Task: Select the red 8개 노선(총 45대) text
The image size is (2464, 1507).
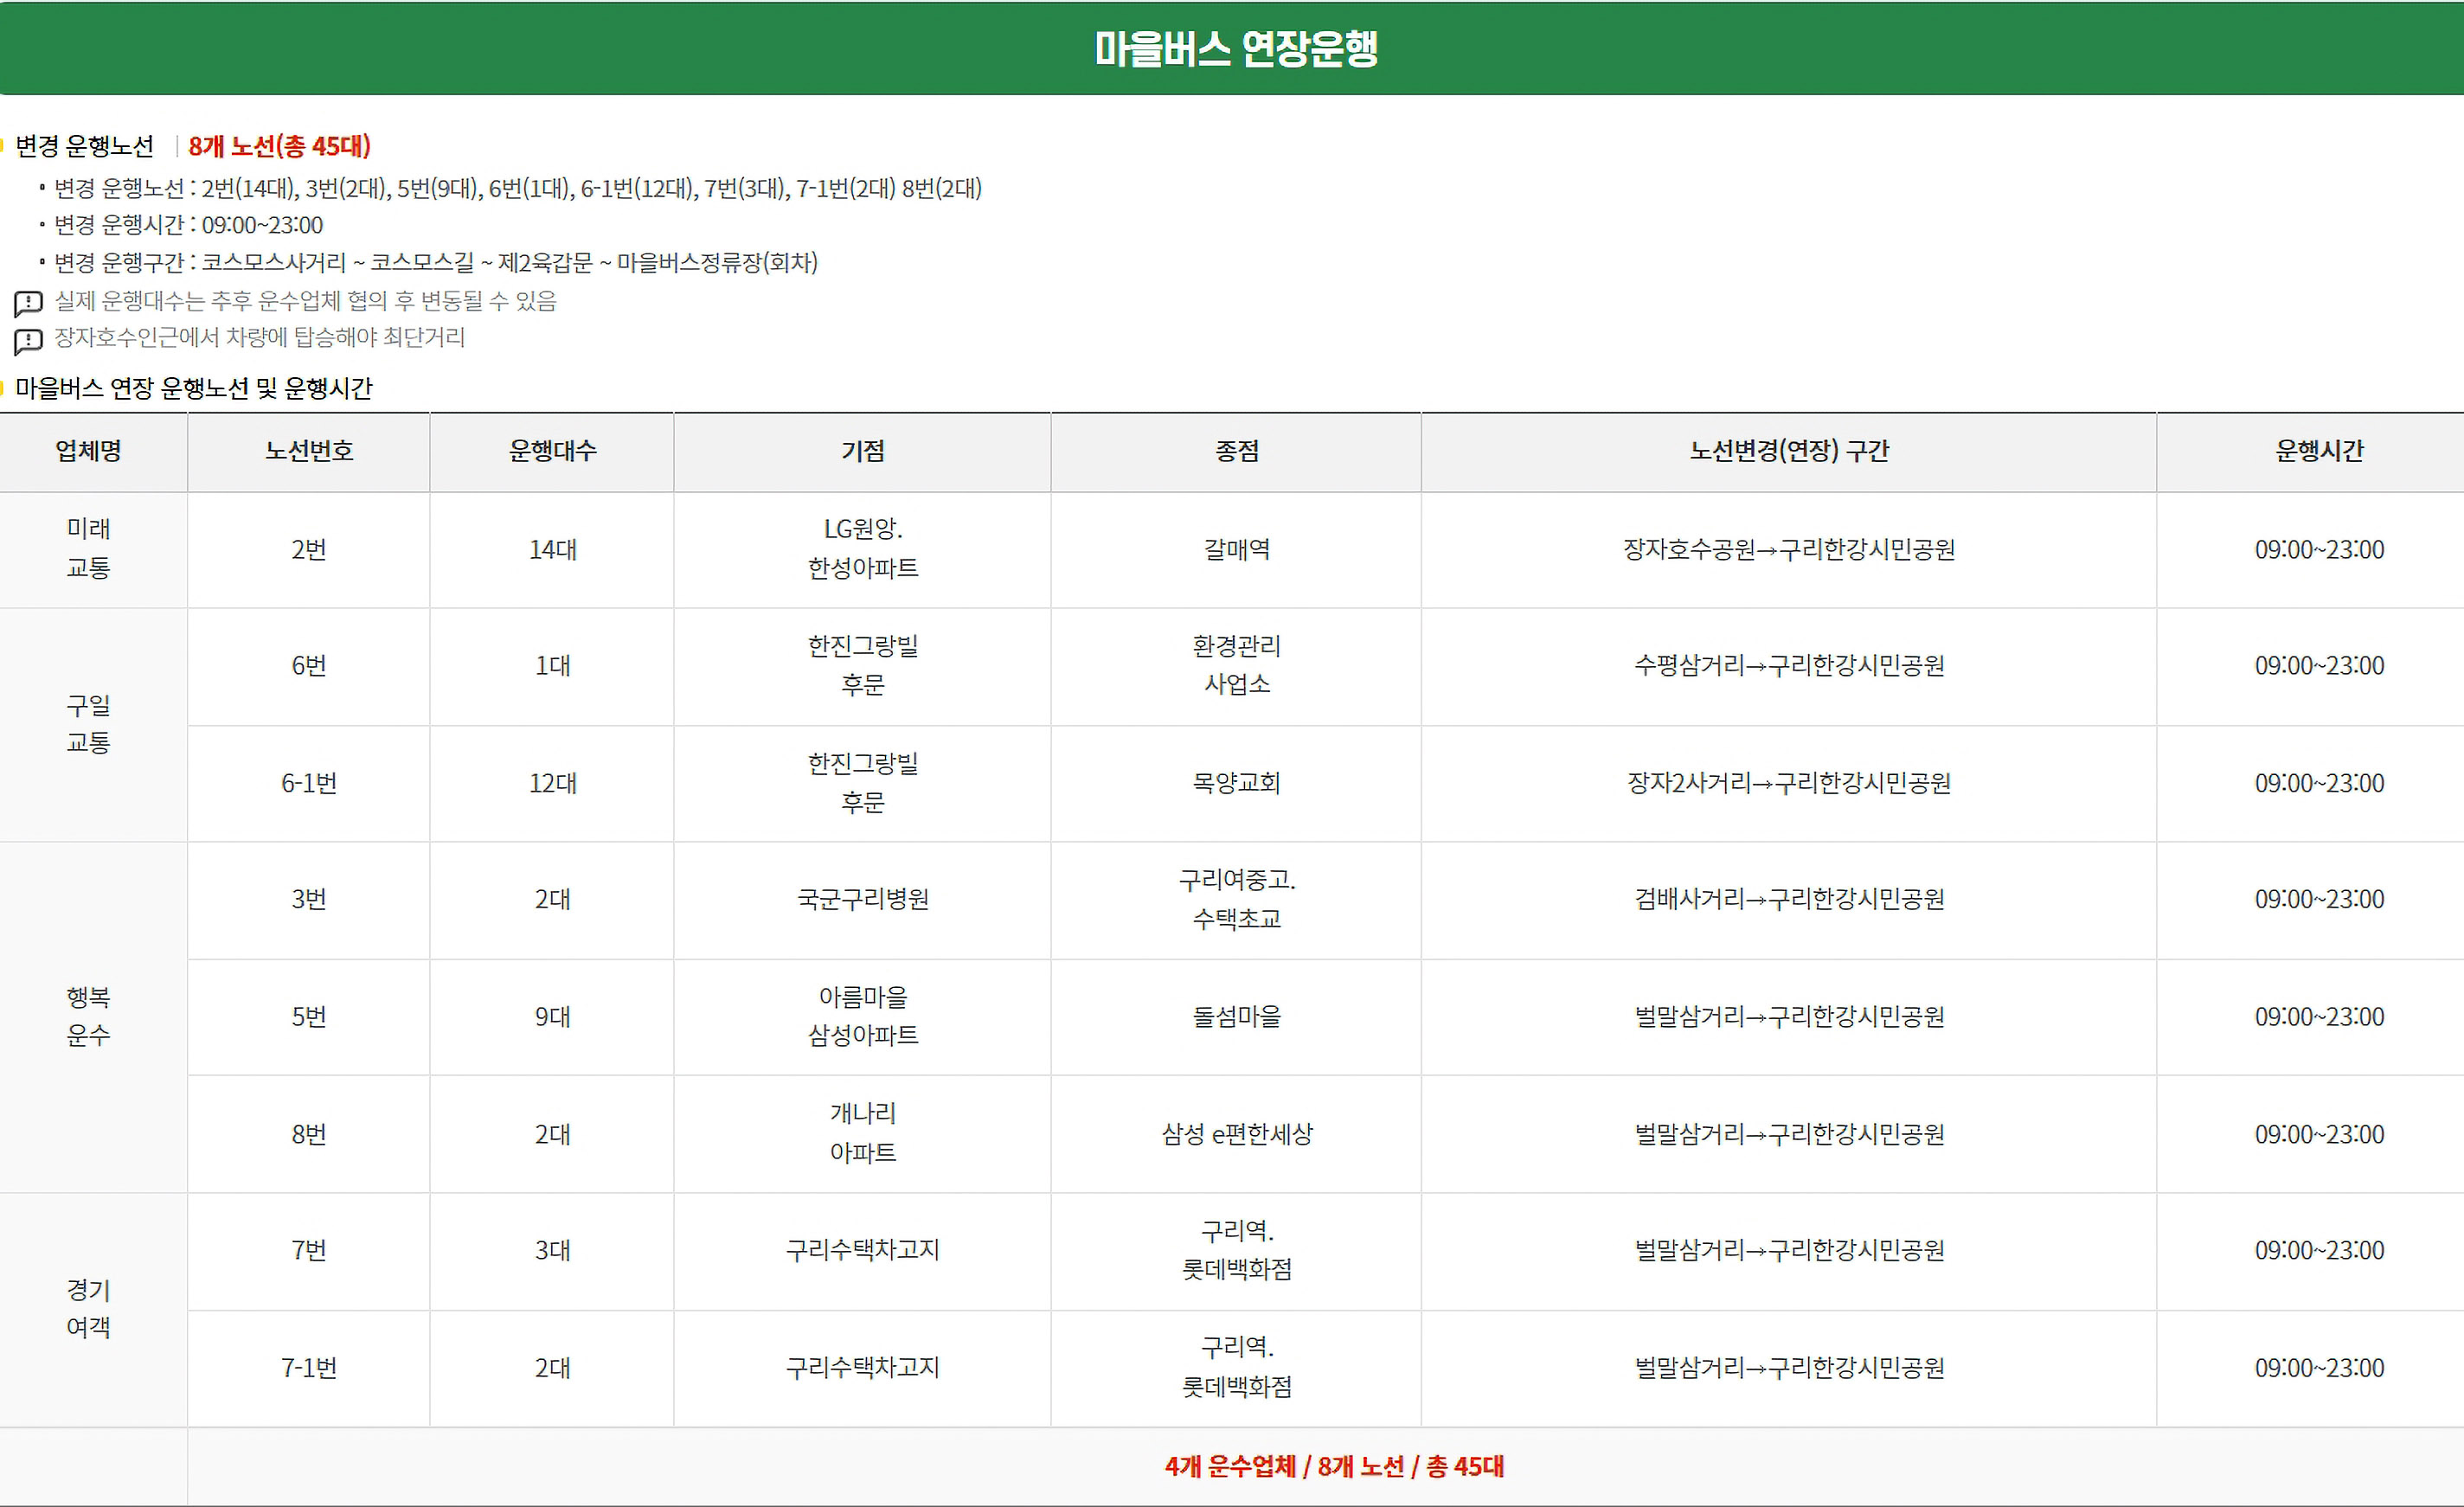Action: click(x=279, y=146)
